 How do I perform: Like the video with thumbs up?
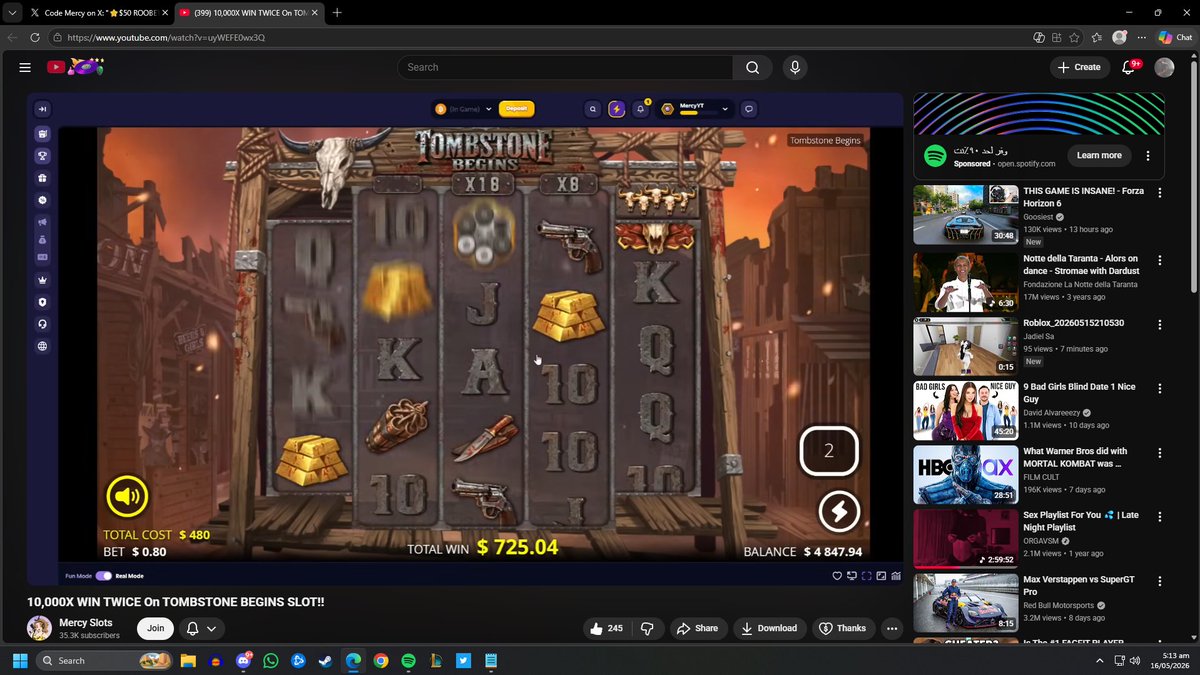[606, 628]
